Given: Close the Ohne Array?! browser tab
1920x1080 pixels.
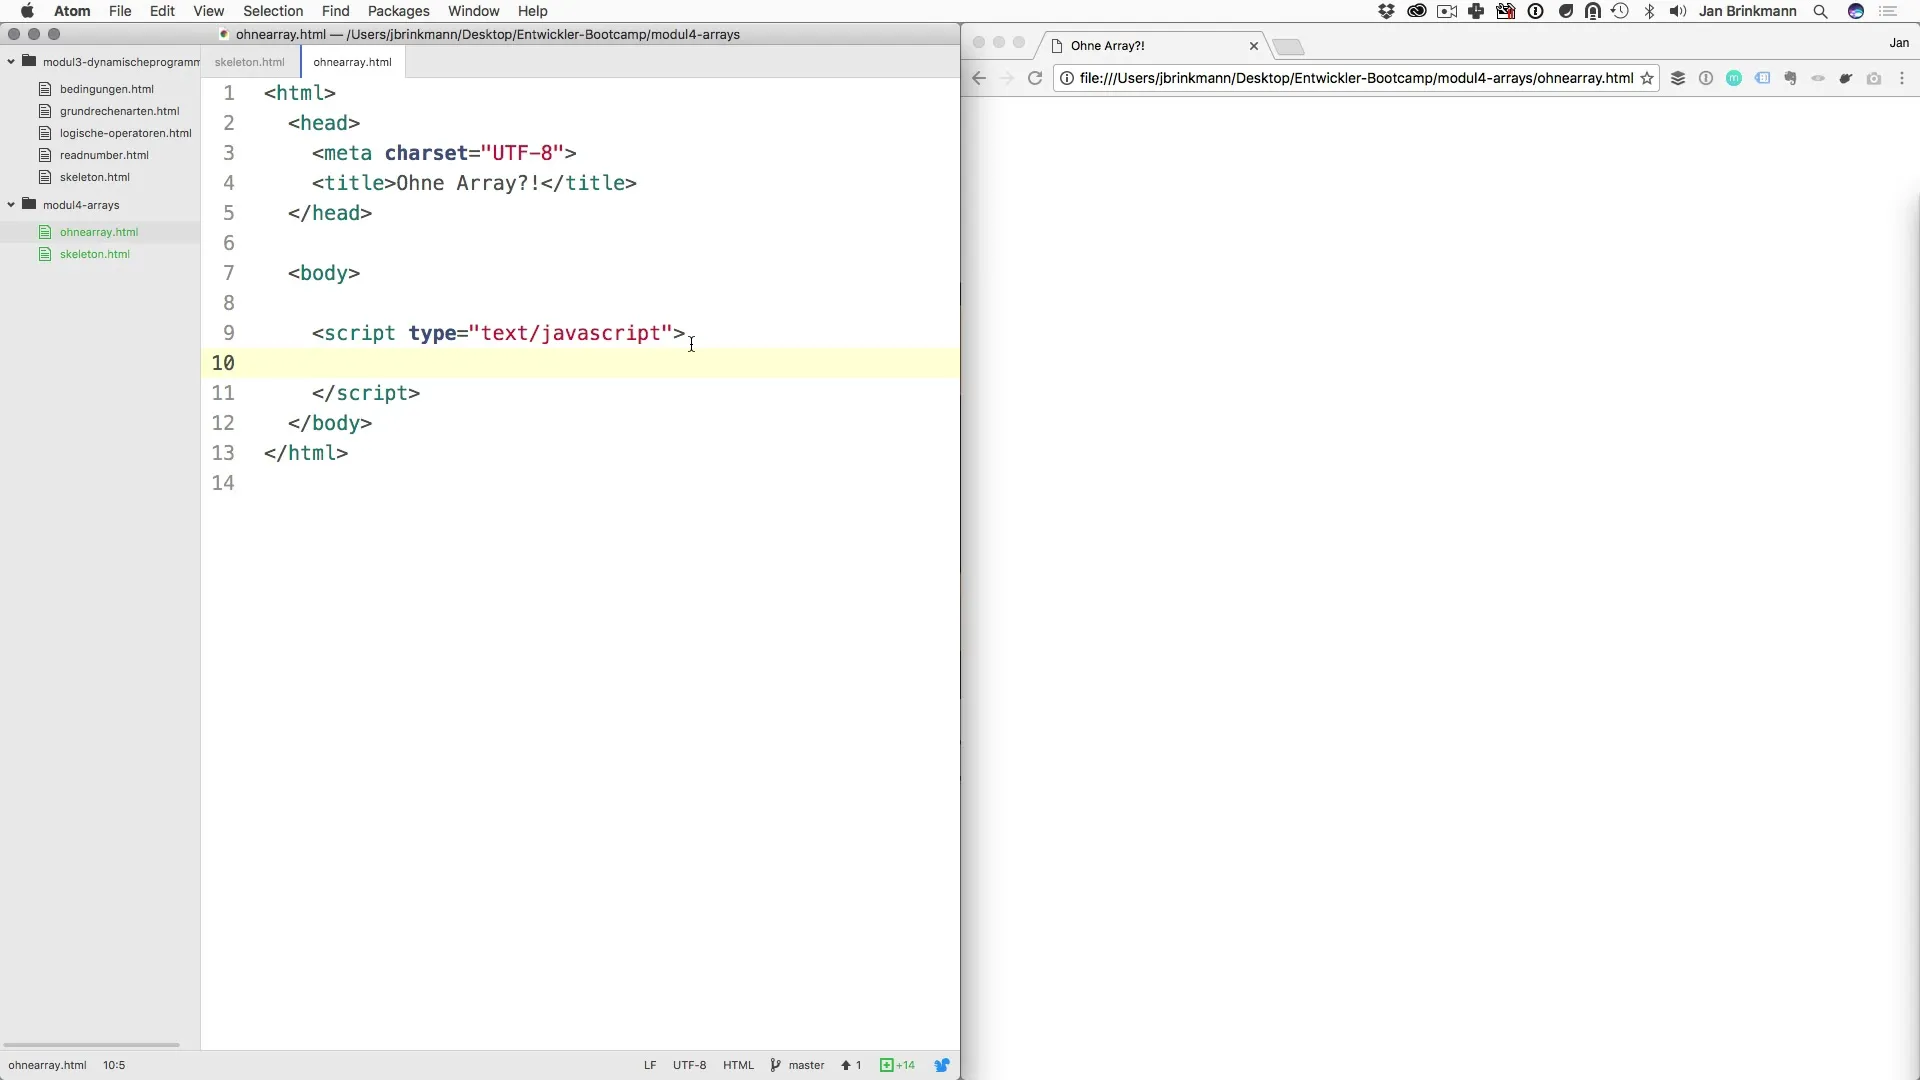Looking at the screenshot, I should pos(1254,46).
